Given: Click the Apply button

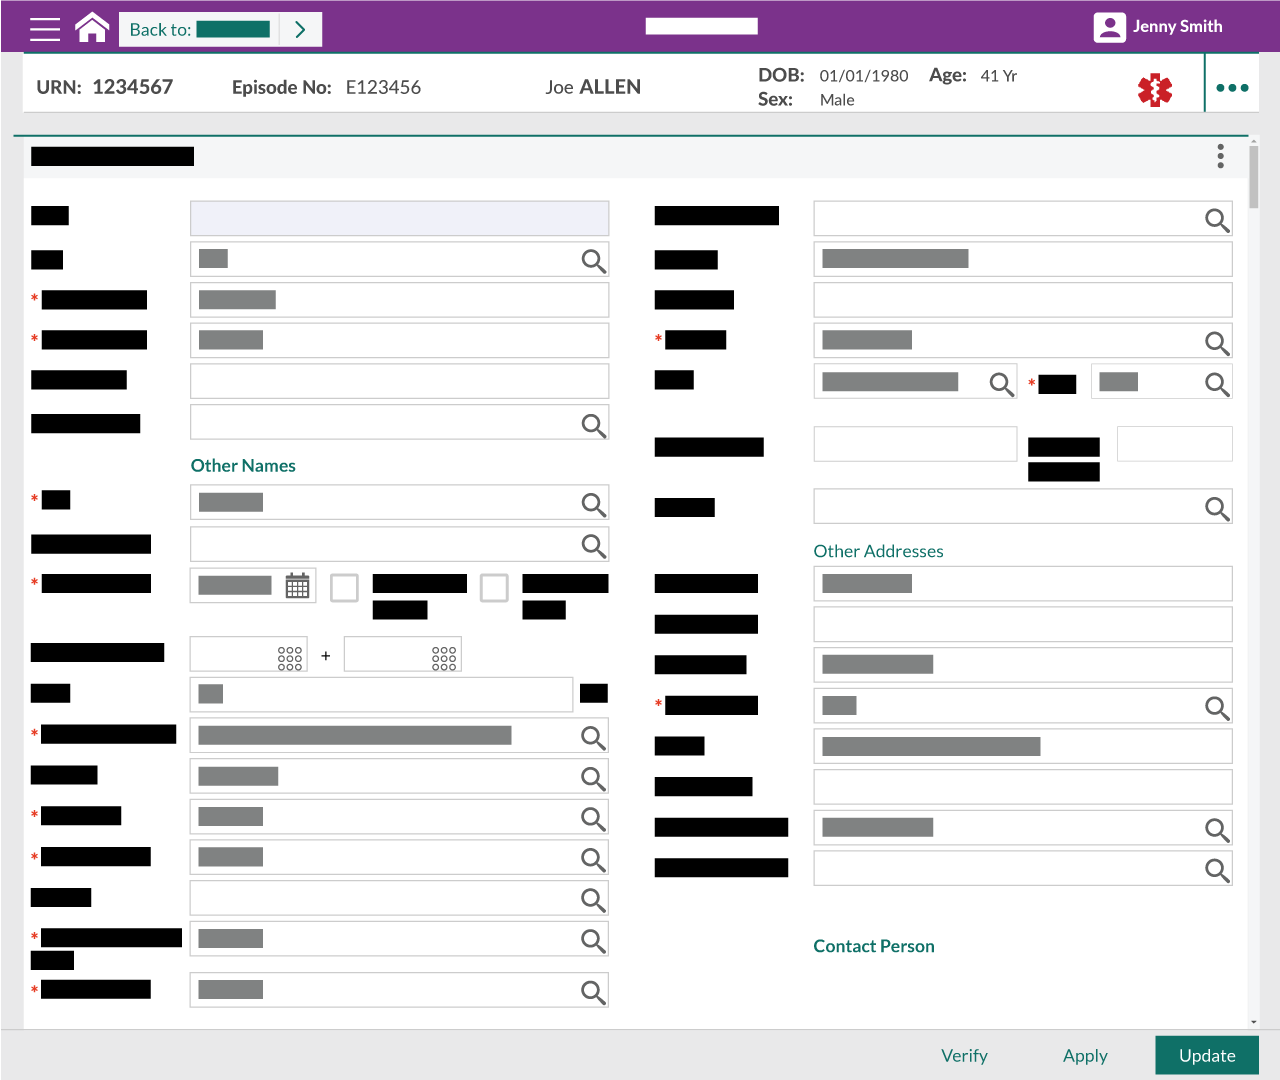Looking at the screenshot, I should pyautogui.click(x=1085, y=1056).
